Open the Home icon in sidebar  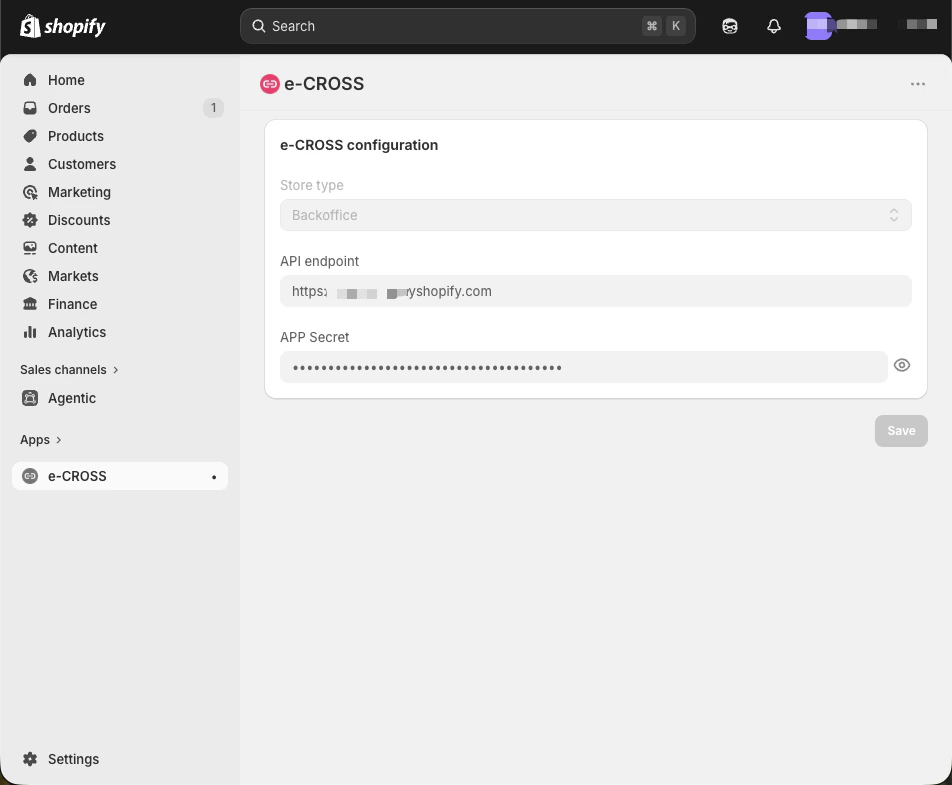coord(30,80)
